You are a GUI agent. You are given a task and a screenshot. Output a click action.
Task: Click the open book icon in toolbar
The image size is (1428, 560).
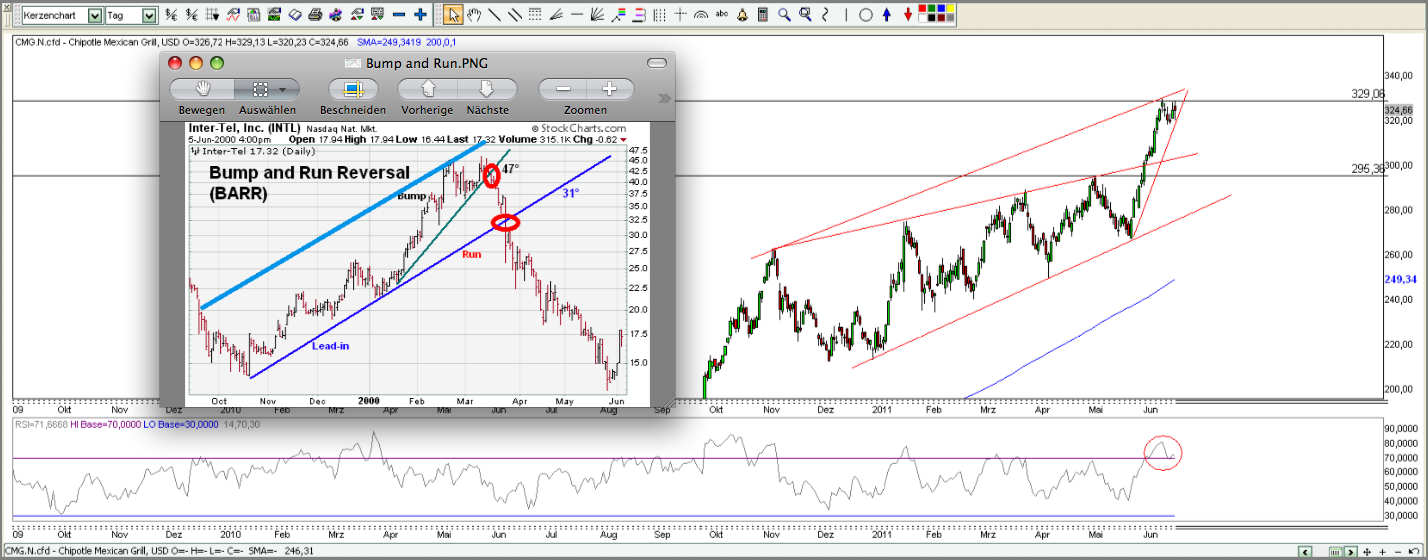[295, 15]
